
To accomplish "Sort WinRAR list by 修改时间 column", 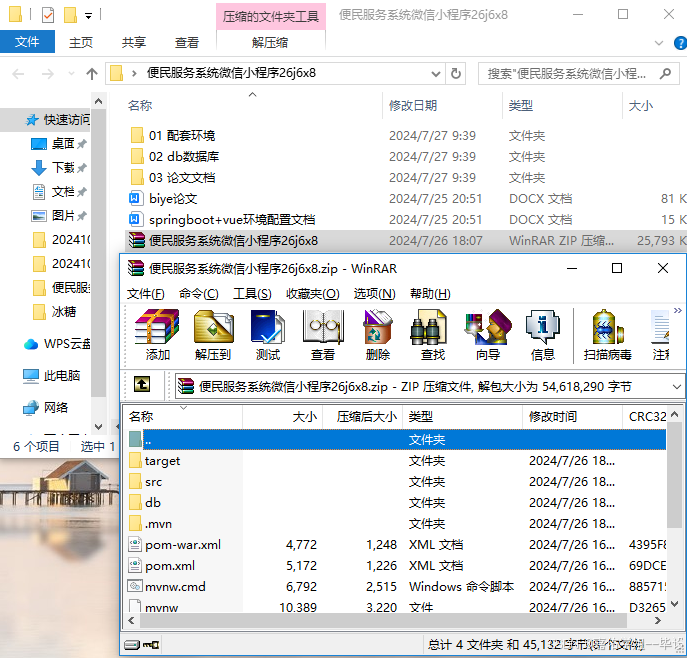I will [x=572, y=417].
